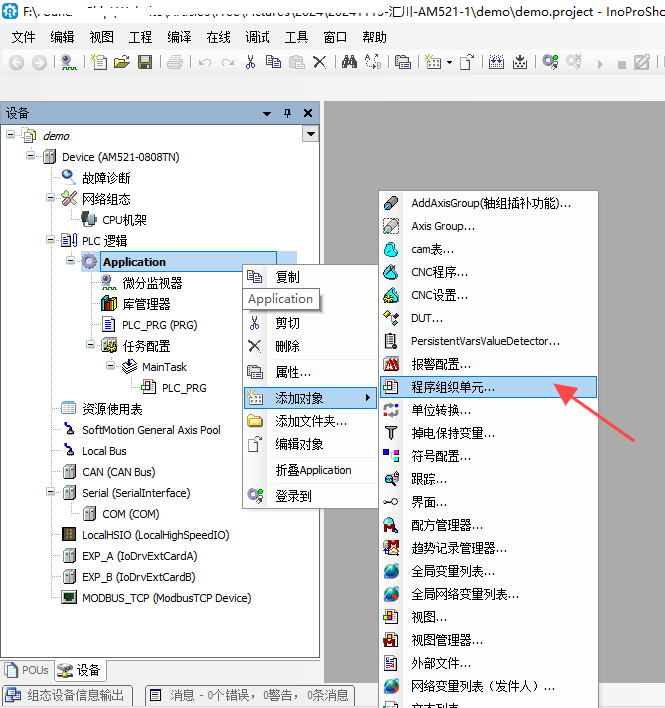Click the Cut scissors icon in the toolbar

tap(251, 62)
